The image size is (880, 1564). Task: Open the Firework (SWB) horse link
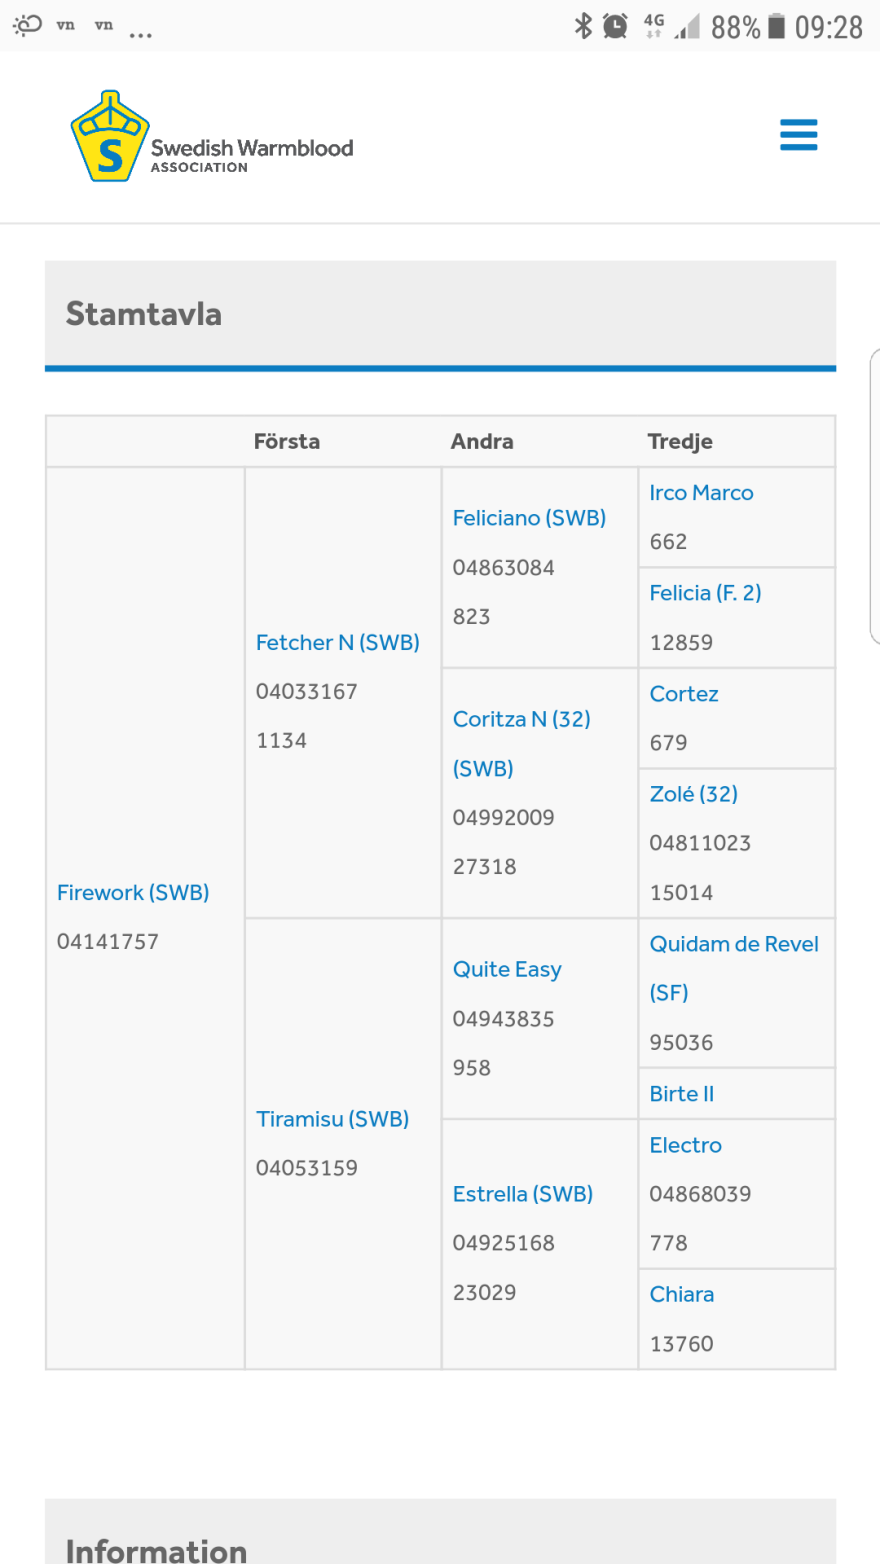coord(133,892)
